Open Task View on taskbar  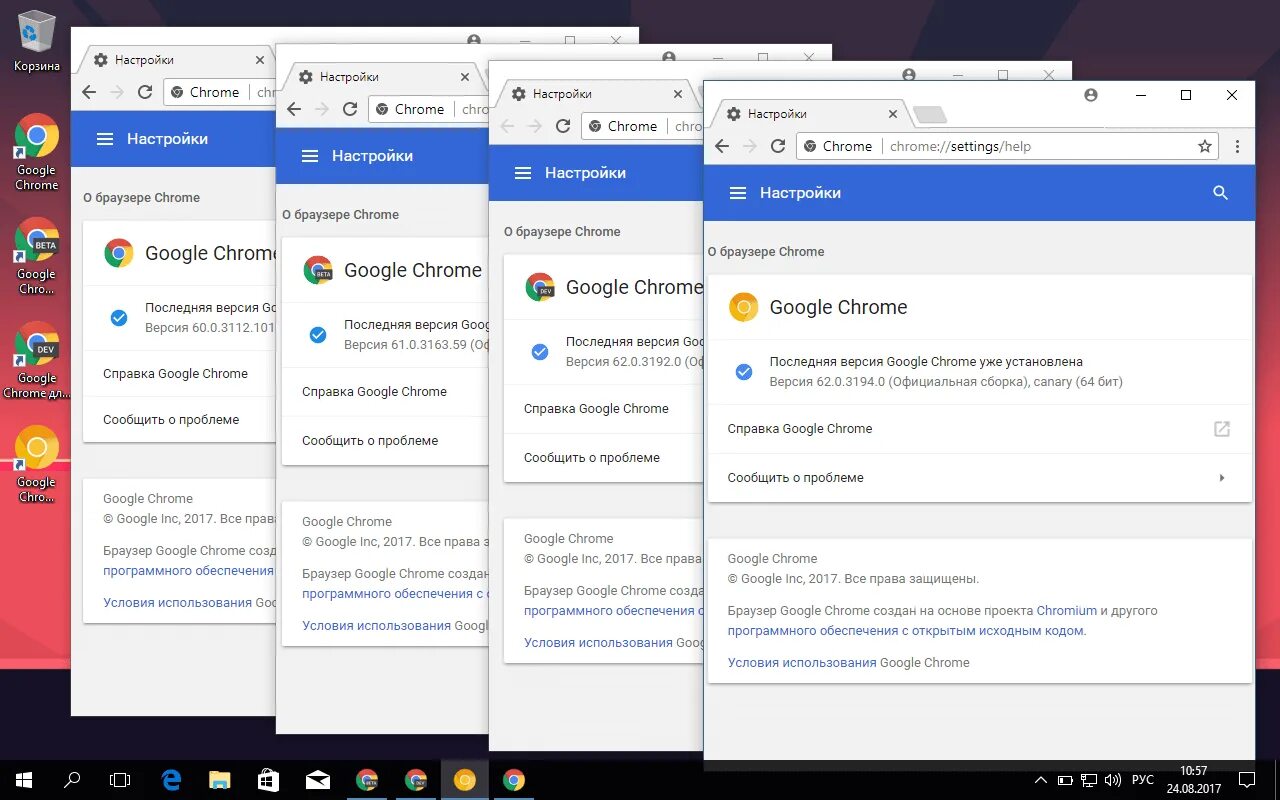click(x=120, y=780)
